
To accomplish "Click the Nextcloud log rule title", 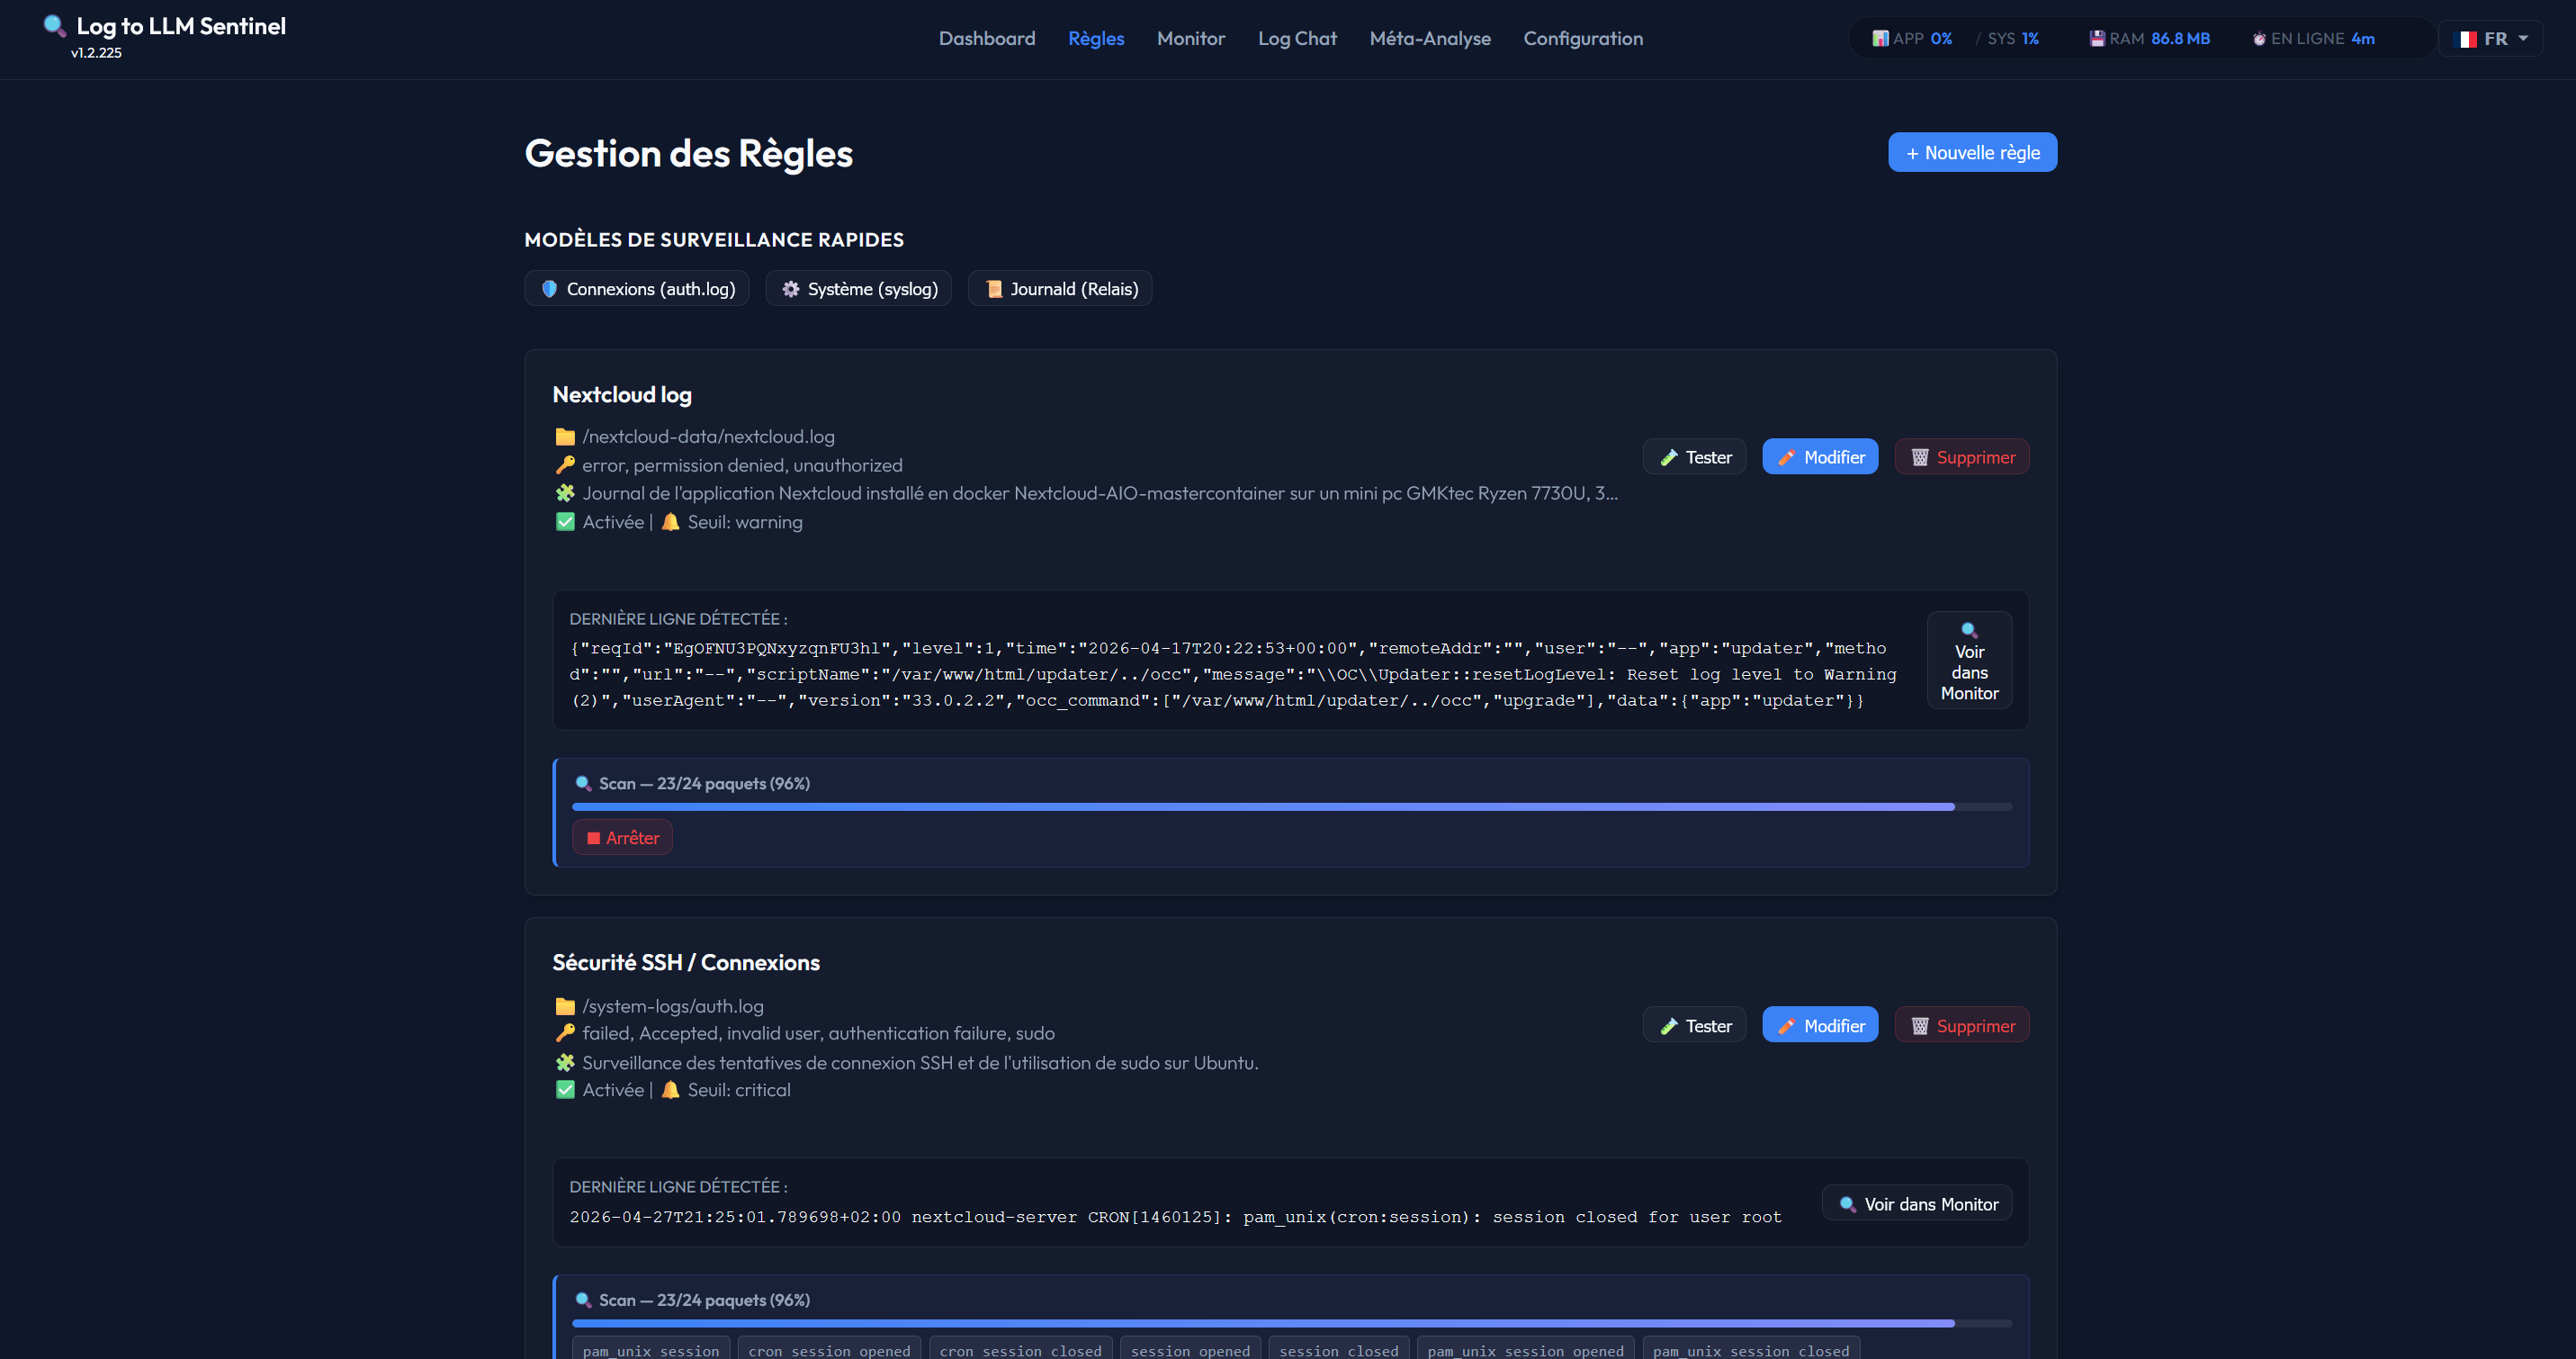I will tap(622, 394).
